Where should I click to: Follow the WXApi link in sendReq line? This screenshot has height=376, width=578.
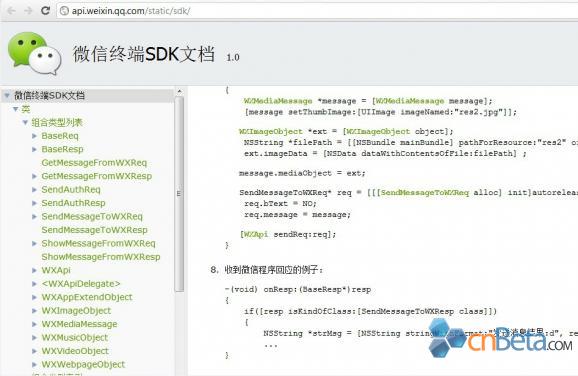(255, 234)
